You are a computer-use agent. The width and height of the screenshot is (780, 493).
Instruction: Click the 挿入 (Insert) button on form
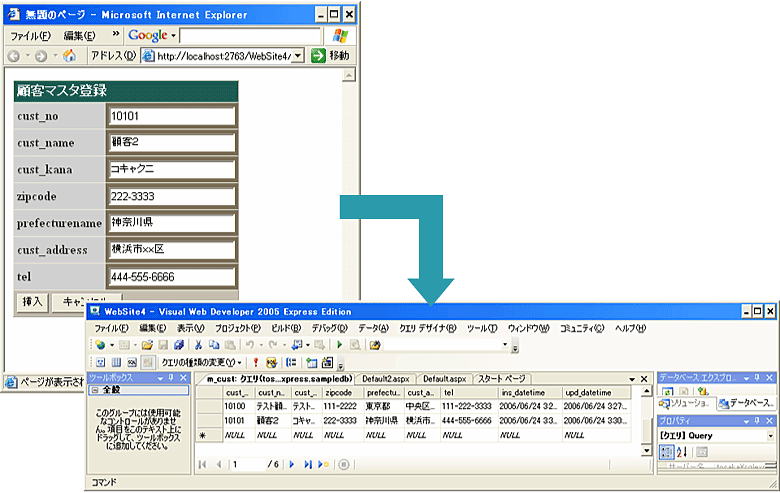(33, 300)
